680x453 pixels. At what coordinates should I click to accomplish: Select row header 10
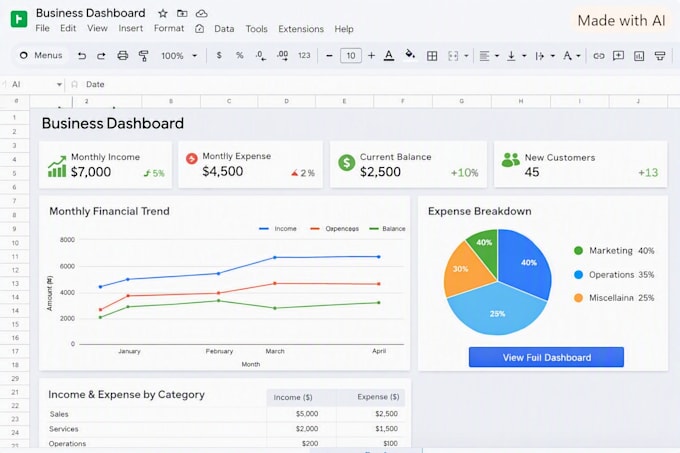tap(15, 243)
